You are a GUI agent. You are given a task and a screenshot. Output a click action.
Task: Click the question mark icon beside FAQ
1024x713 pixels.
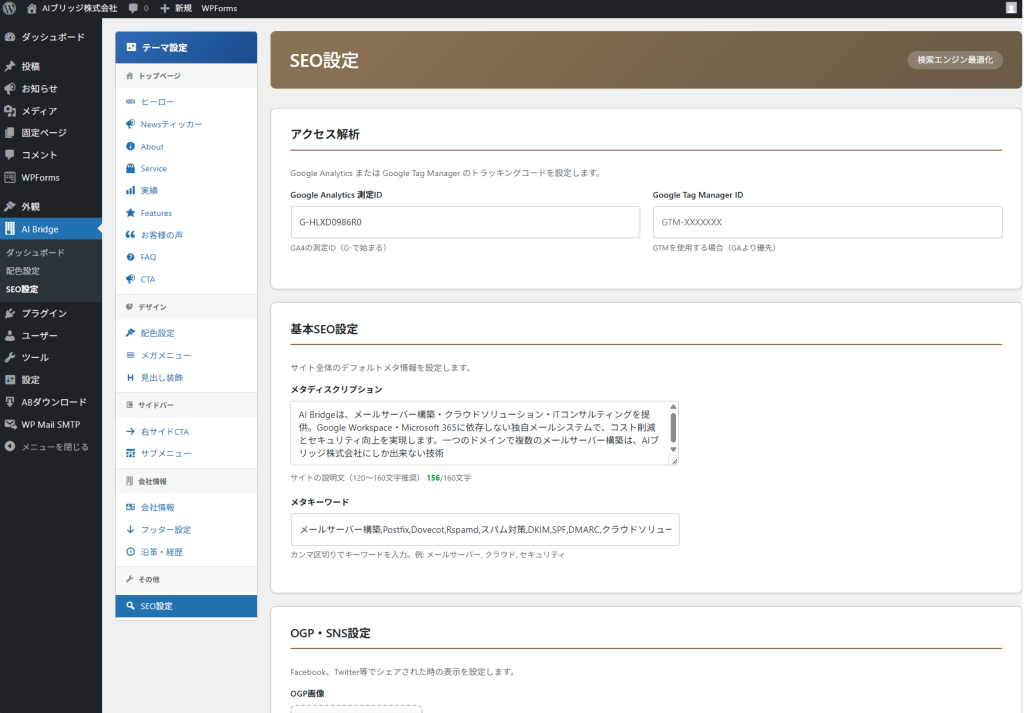coord(131,257)
